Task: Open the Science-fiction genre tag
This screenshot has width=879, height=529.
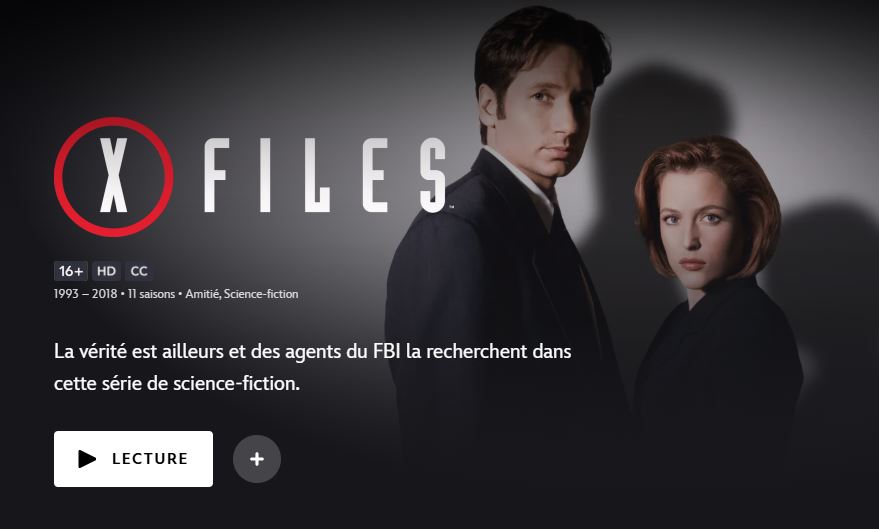Action: pyautogui.click(x=261, y=294)
